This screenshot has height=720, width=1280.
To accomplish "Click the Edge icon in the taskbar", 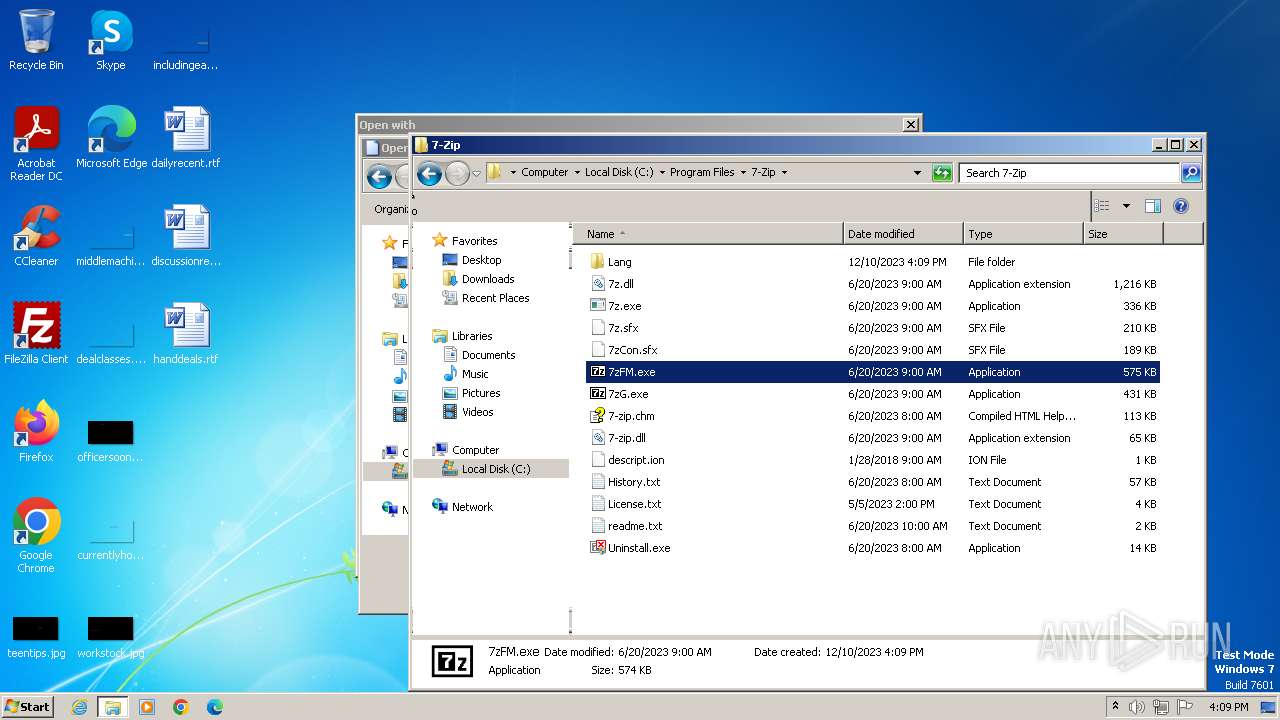I will click(214, 707).
